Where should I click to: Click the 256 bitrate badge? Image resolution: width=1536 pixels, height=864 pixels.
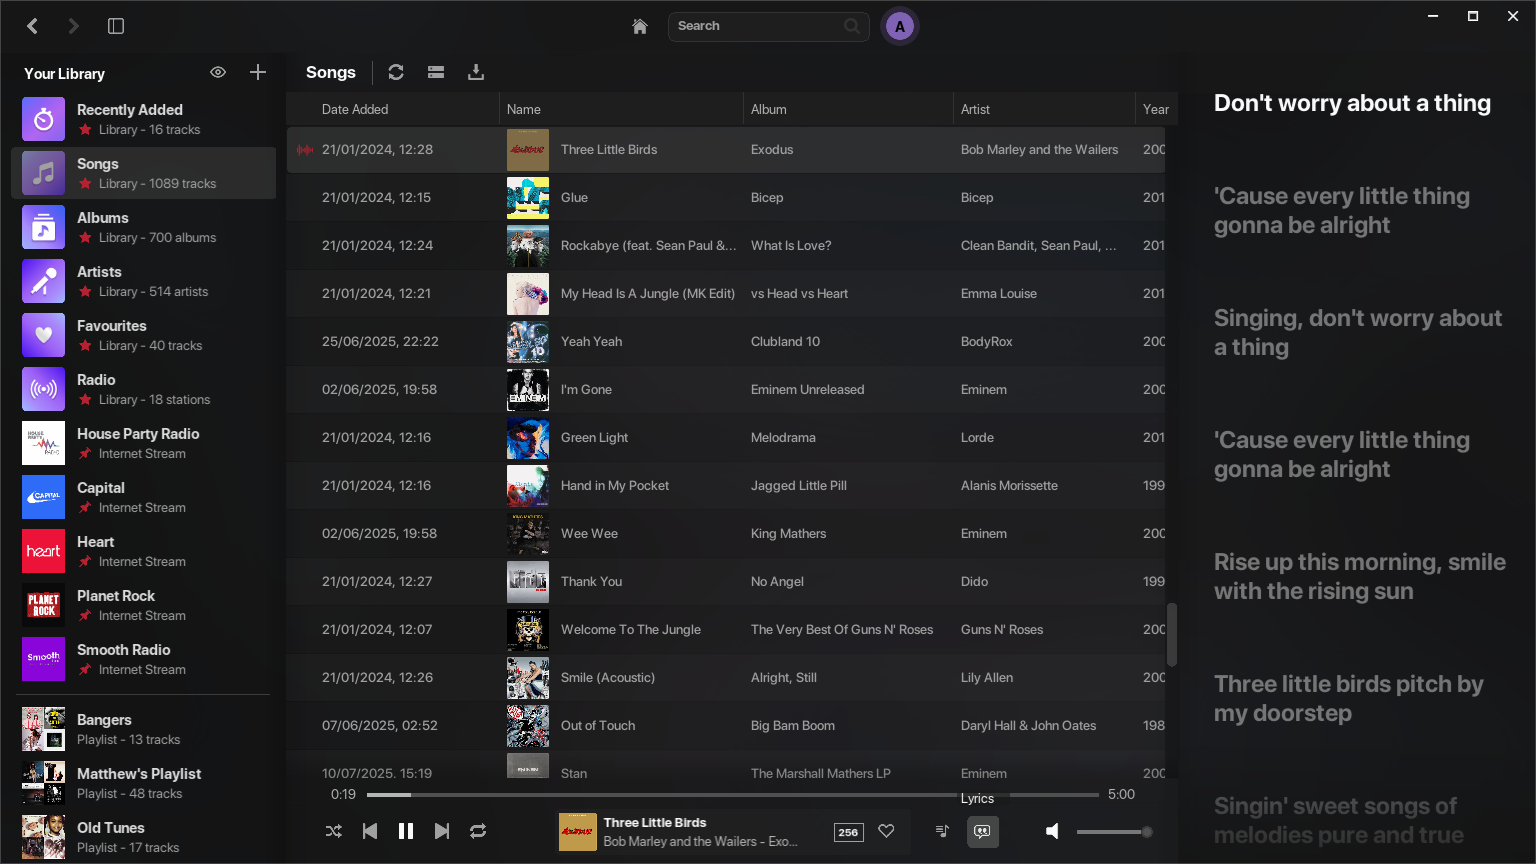click(848, 832)
